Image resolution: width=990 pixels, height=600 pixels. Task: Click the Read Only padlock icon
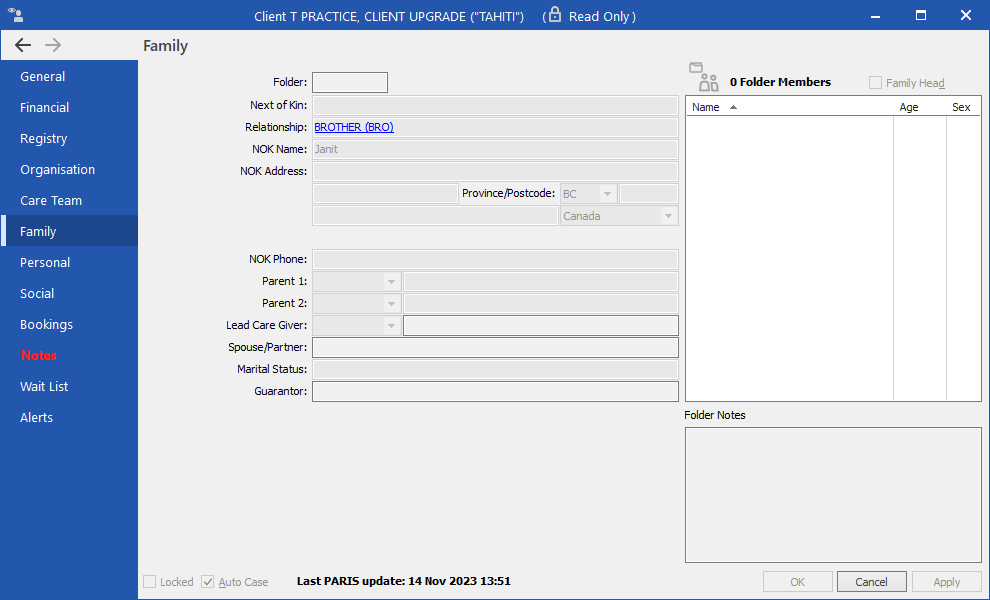click(554, 15)
